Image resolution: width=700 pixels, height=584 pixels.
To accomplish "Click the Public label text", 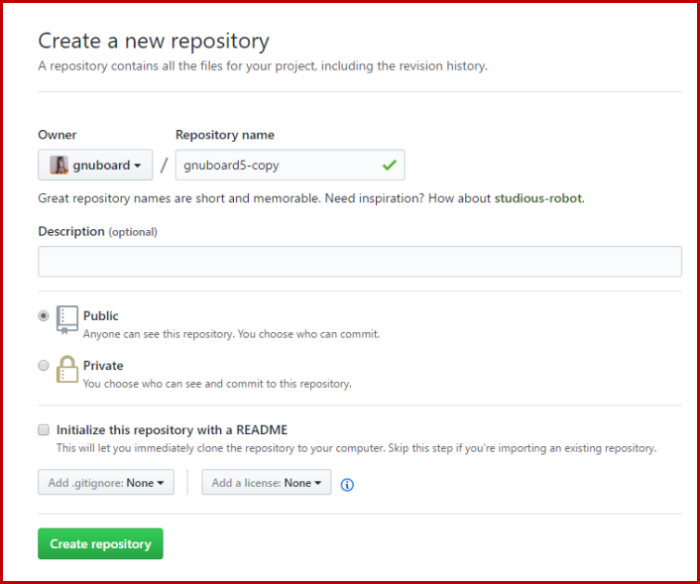I will 100,316.
